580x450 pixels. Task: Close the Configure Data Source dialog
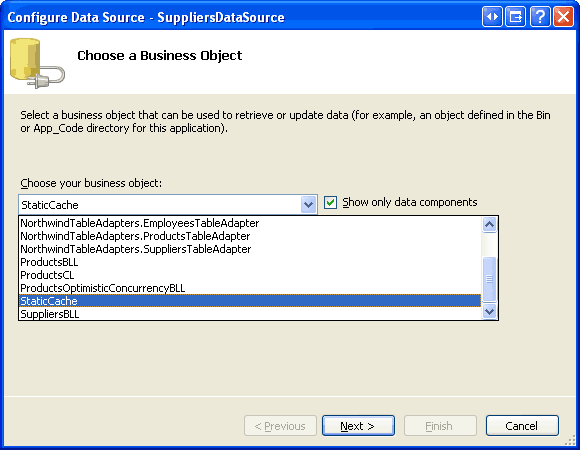point(563,17)
